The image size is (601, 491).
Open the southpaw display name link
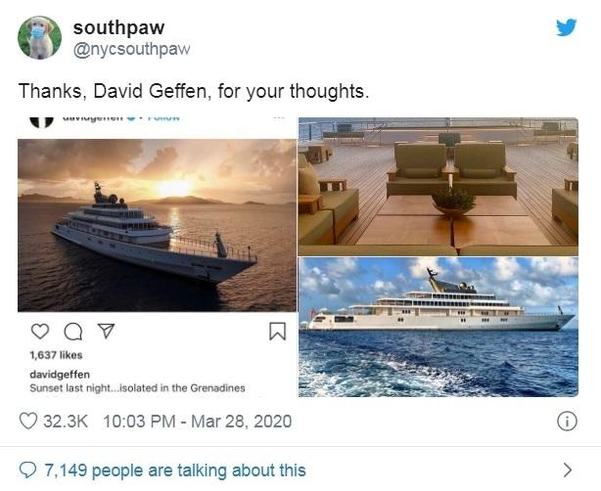click(x=119, y=28)
